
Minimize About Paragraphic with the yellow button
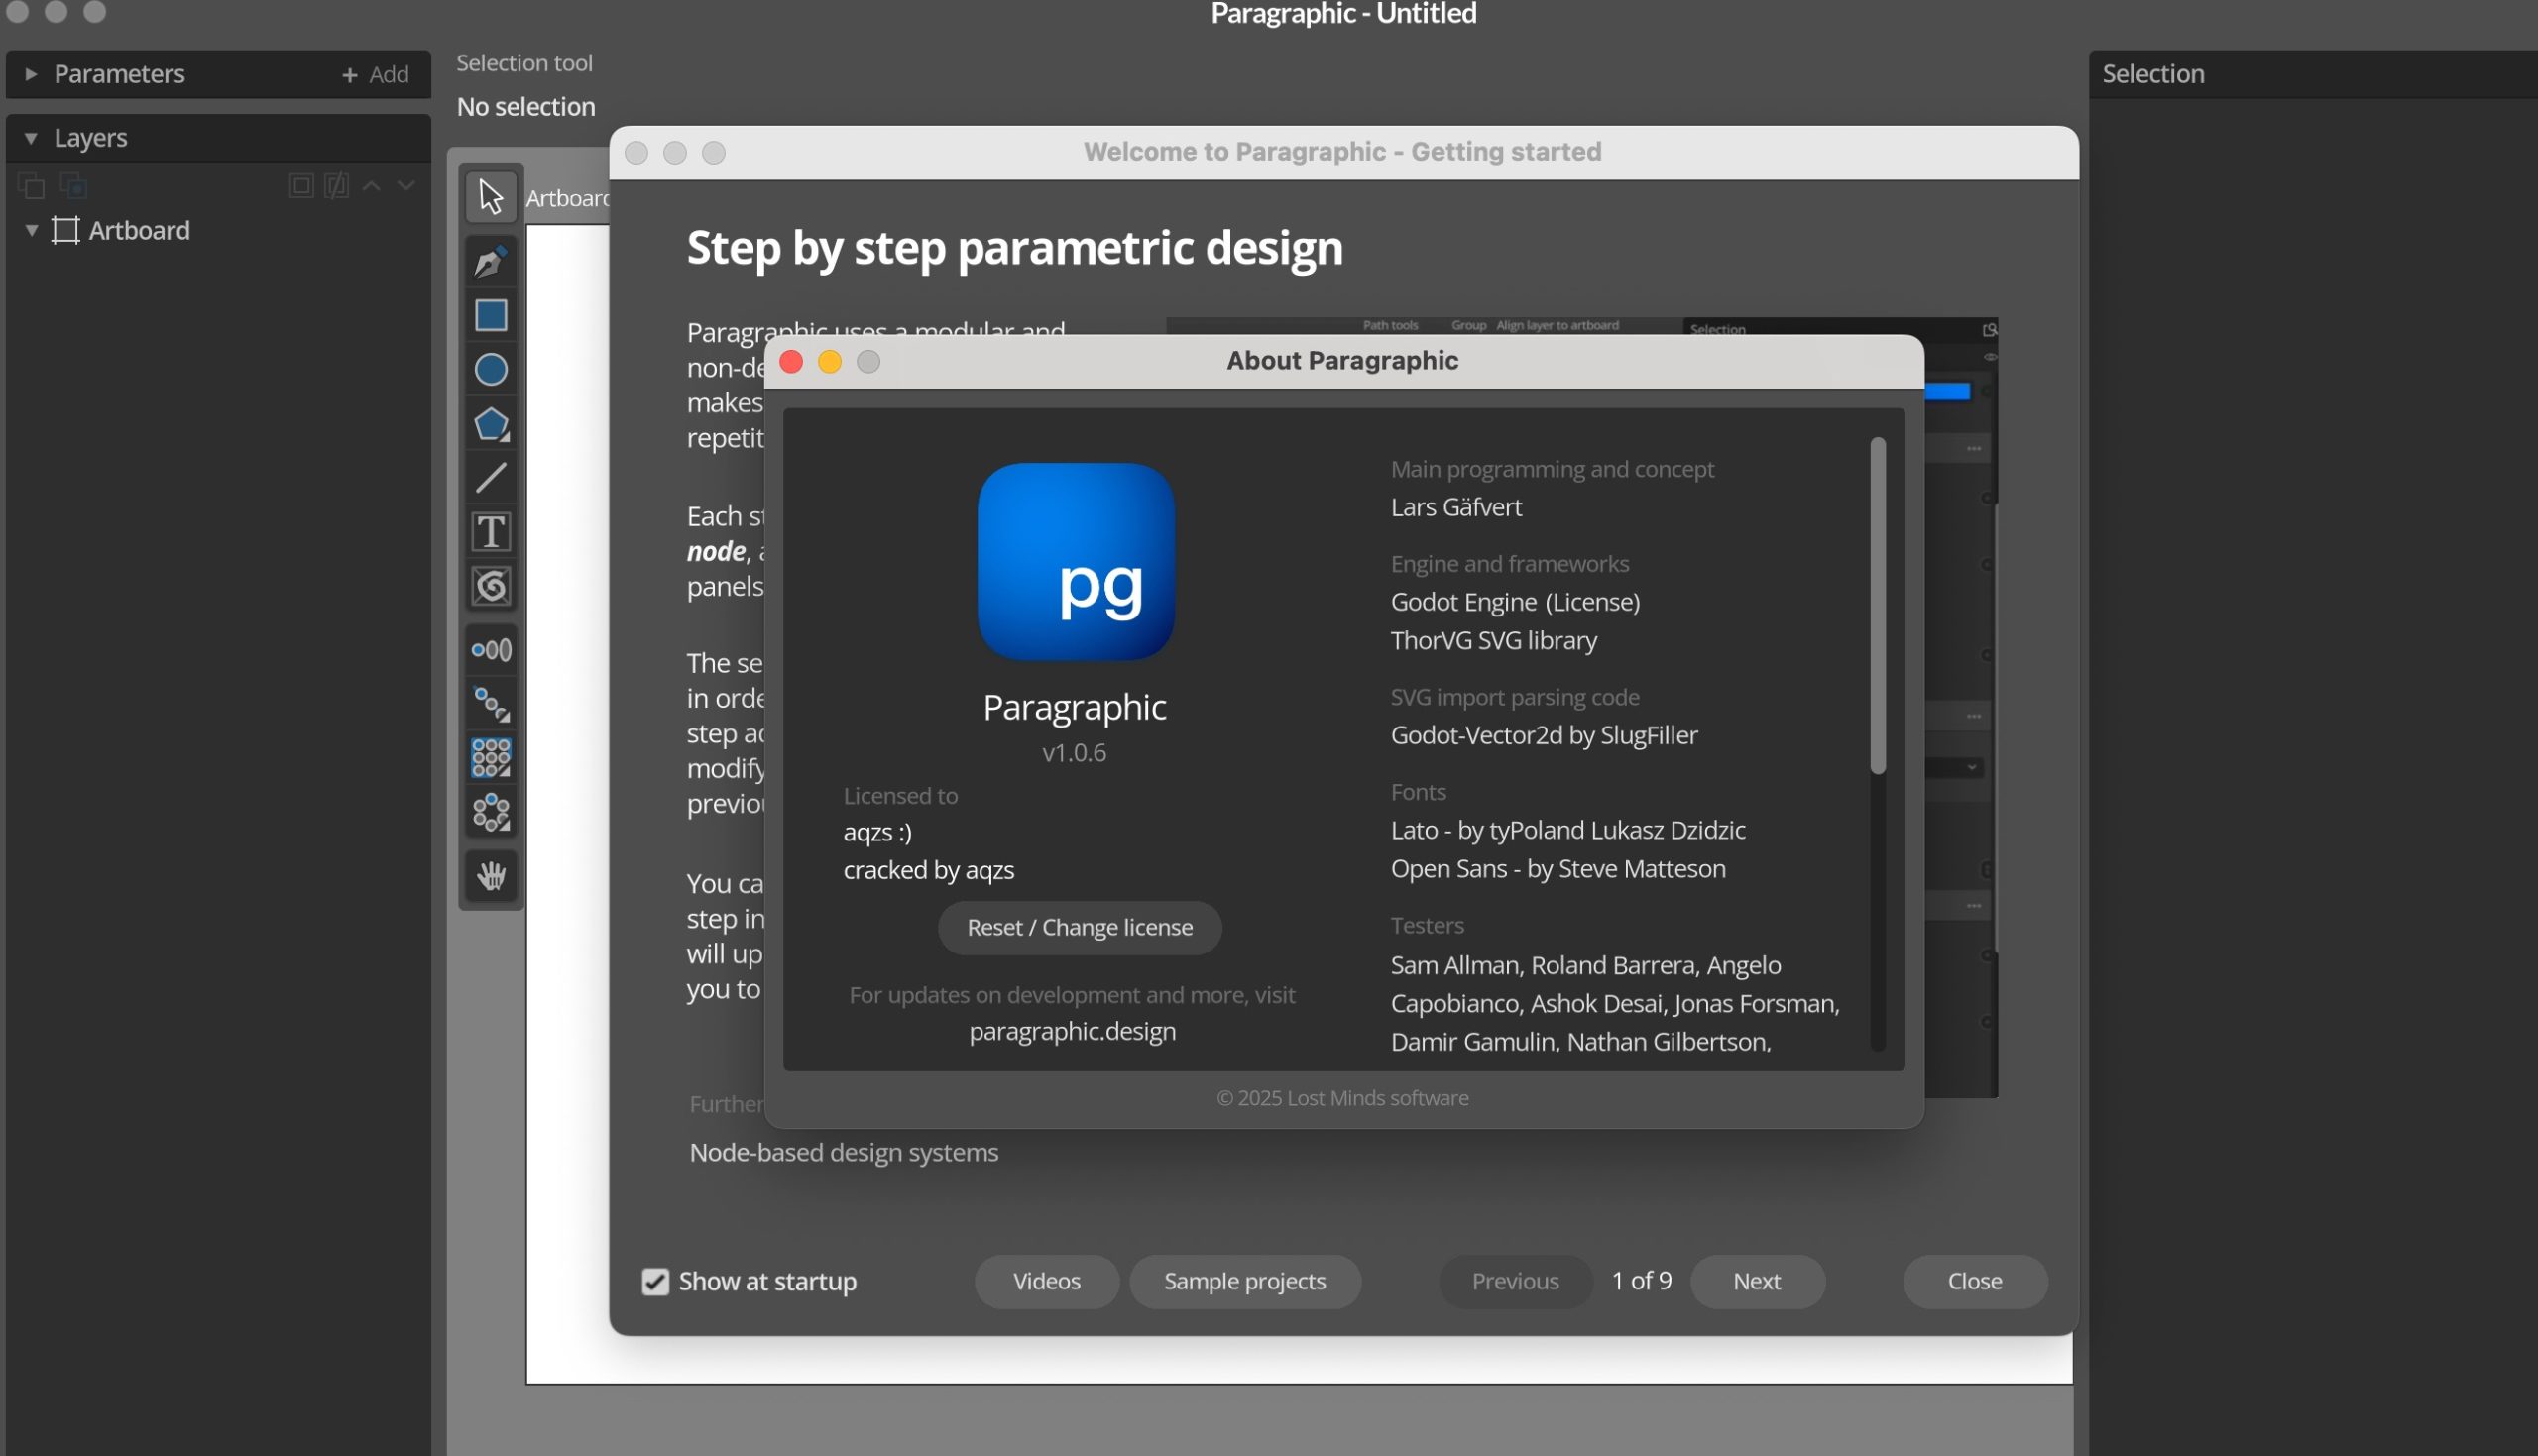[830, 362]
